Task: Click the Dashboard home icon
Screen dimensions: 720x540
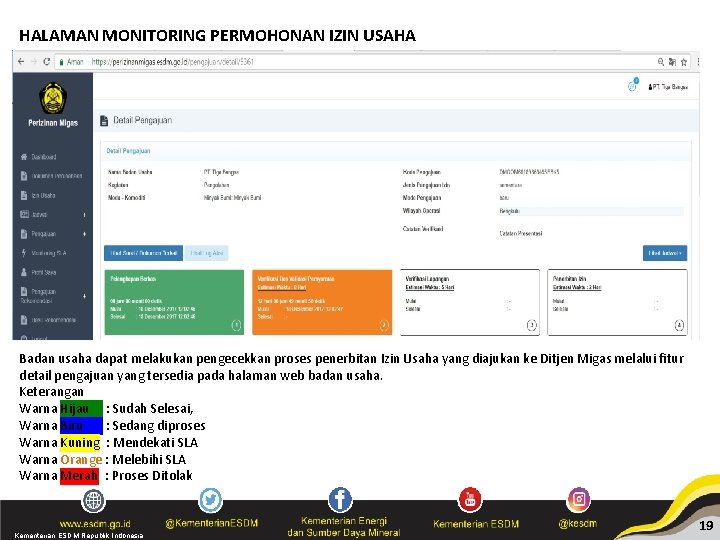Action: coord(24,157)
